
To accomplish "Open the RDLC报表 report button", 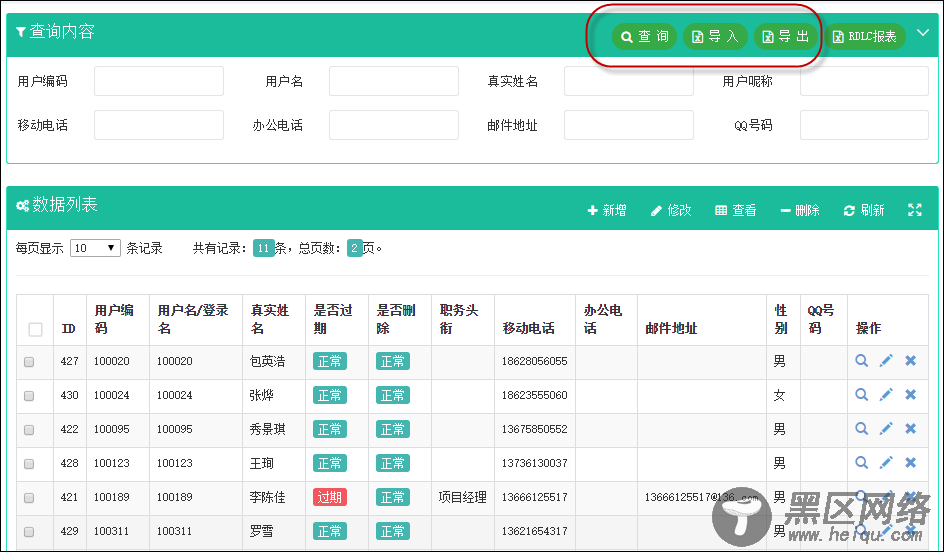I will [x=865, y=37].
